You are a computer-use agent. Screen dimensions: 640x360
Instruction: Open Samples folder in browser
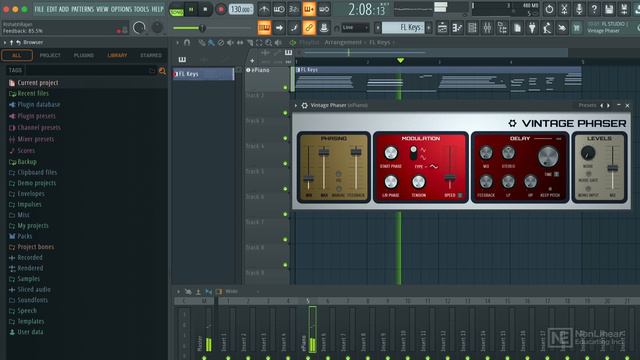point(28,279)
